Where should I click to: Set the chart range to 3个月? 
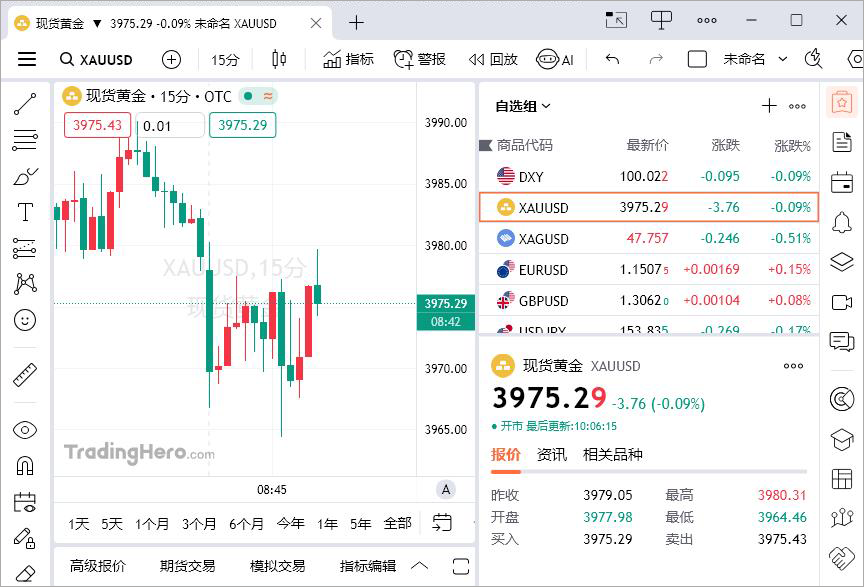(199, 523)
